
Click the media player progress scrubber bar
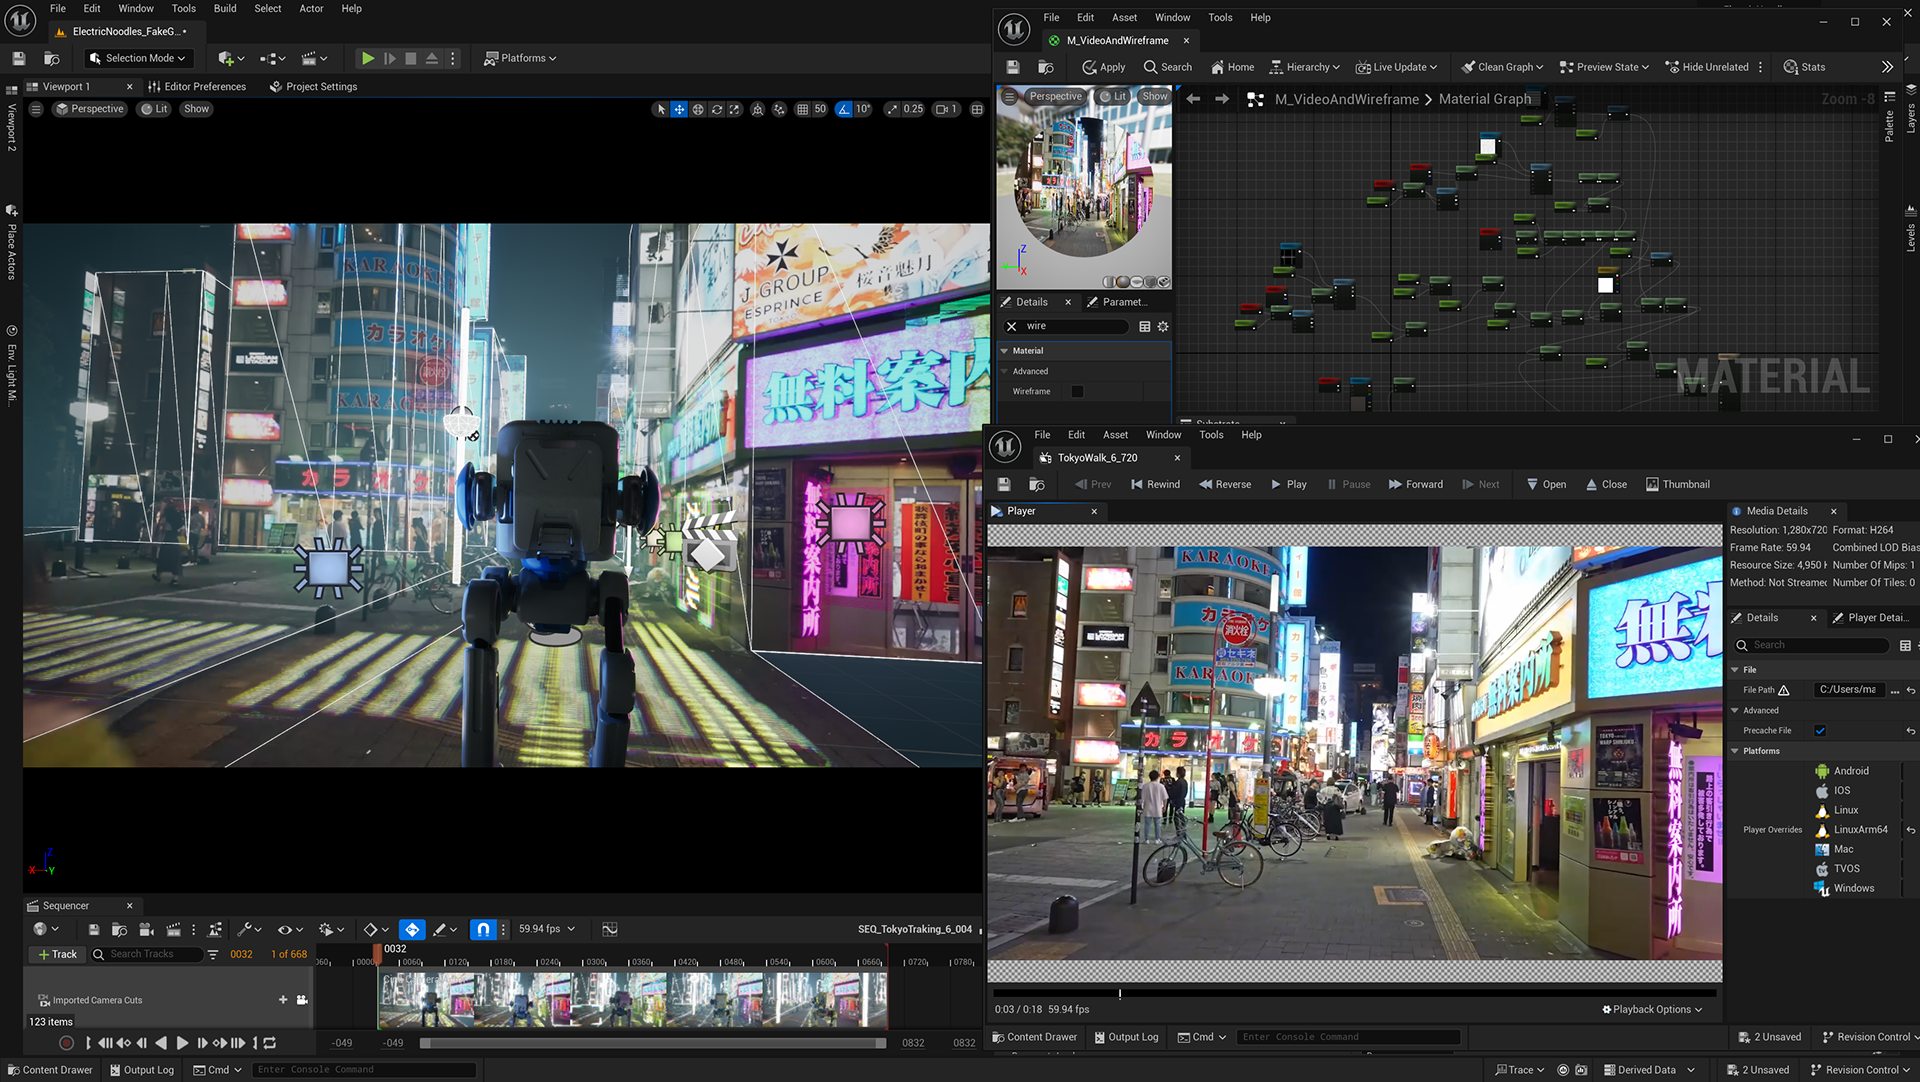pos(1354,994)
